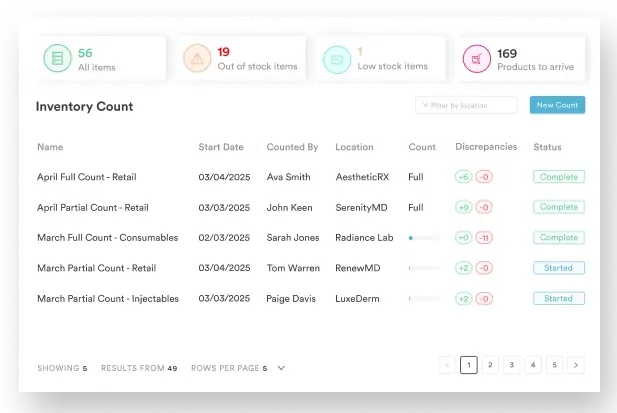Go to page 2
617x413 pixels.
coord(490,365)
